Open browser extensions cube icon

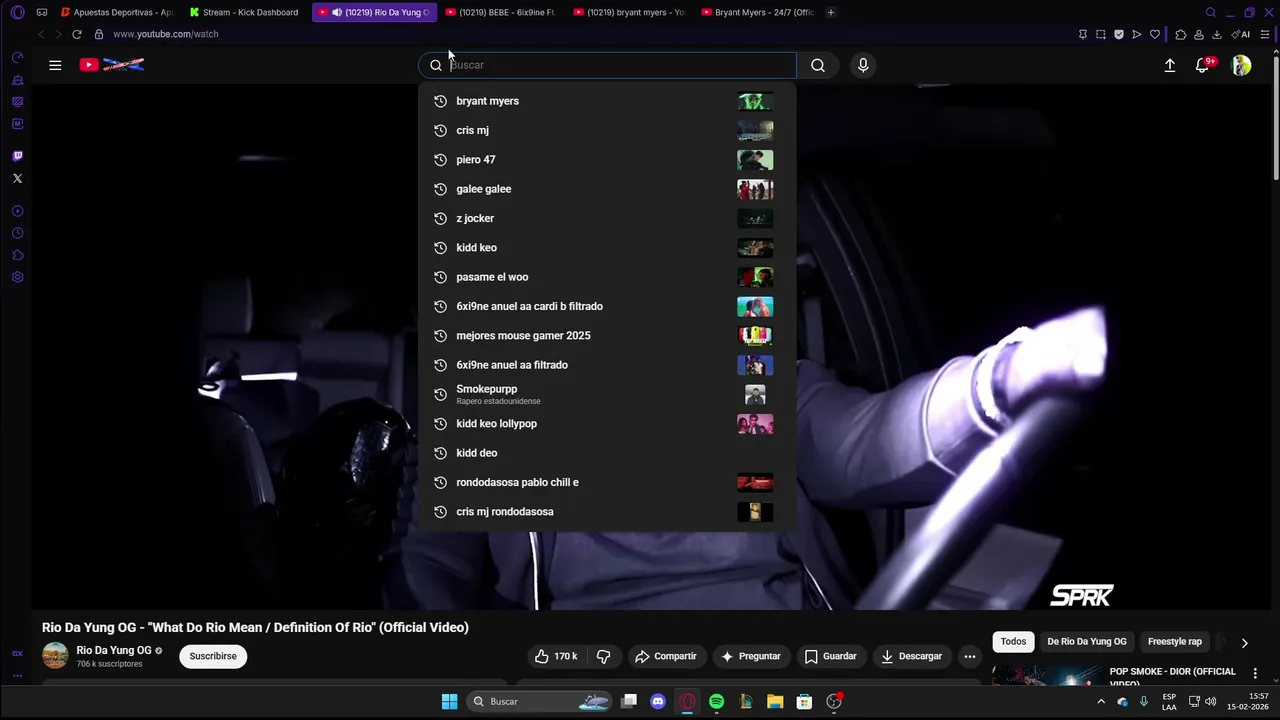click(x=1181, y=34)
